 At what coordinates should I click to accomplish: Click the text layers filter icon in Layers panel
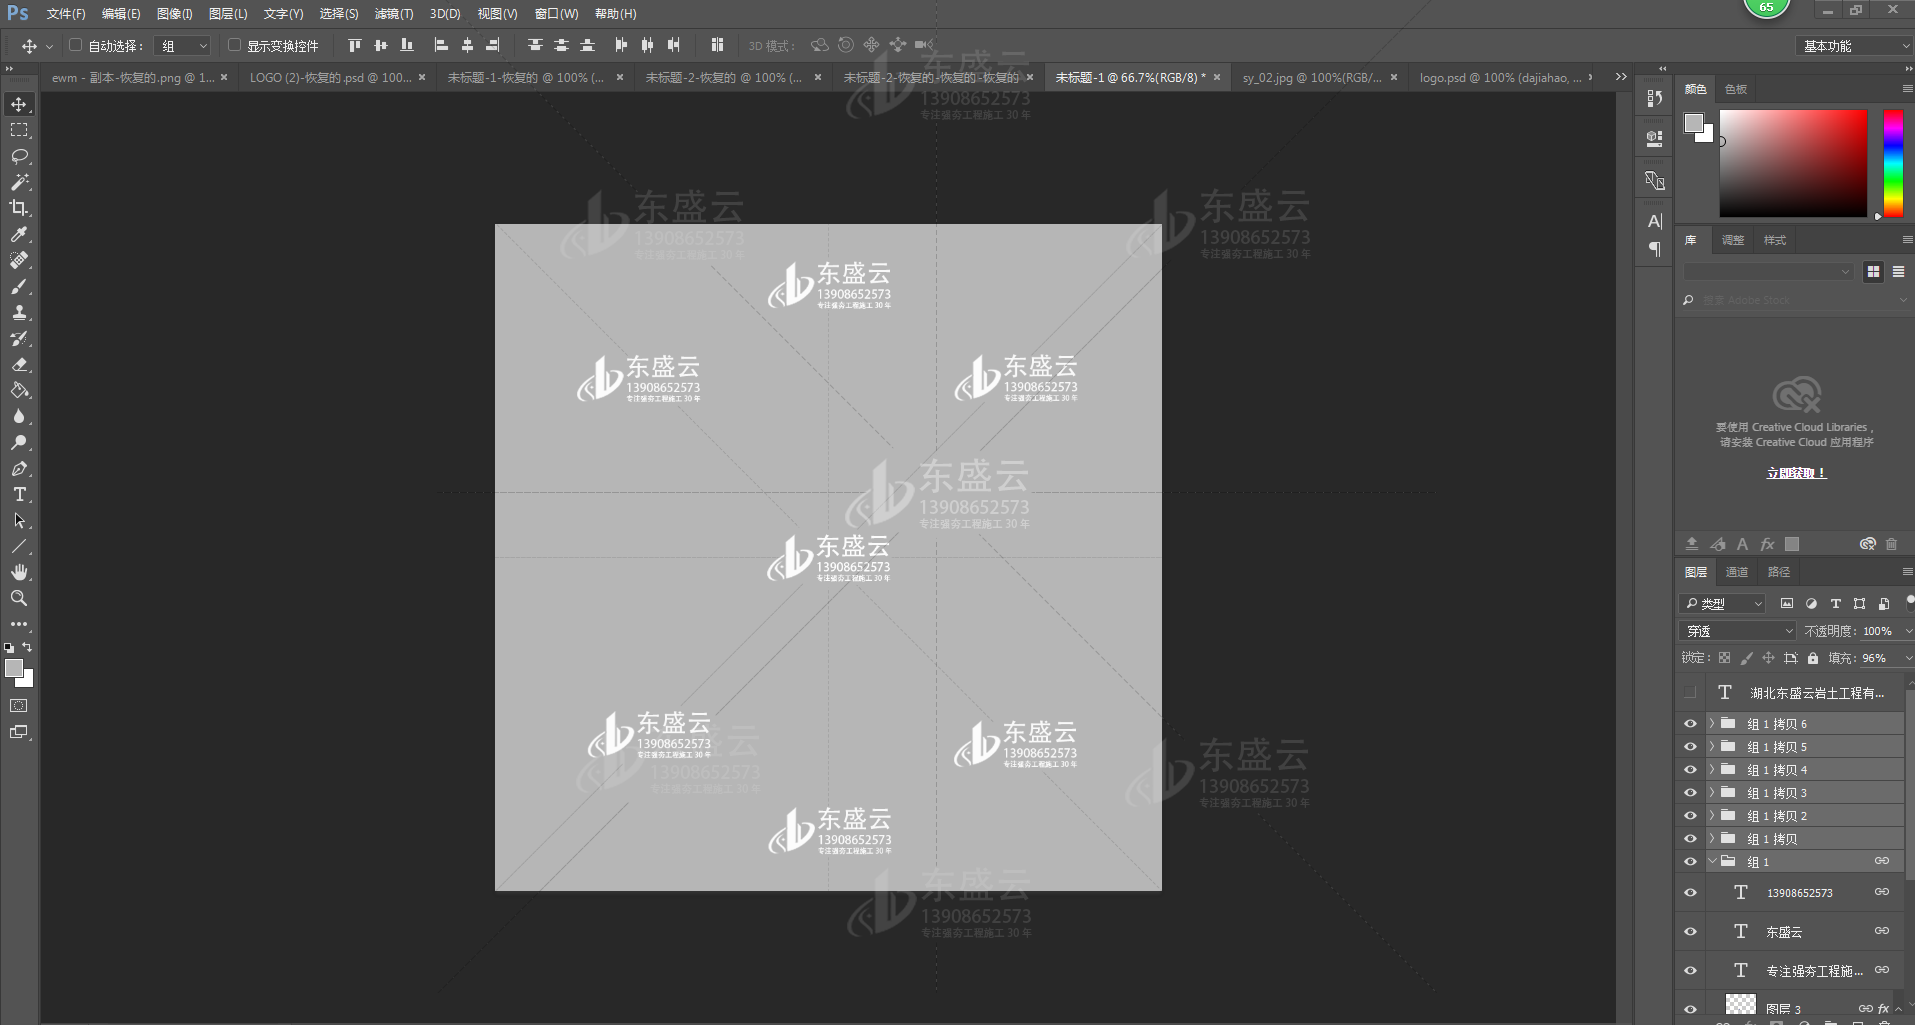[1835, 603]
